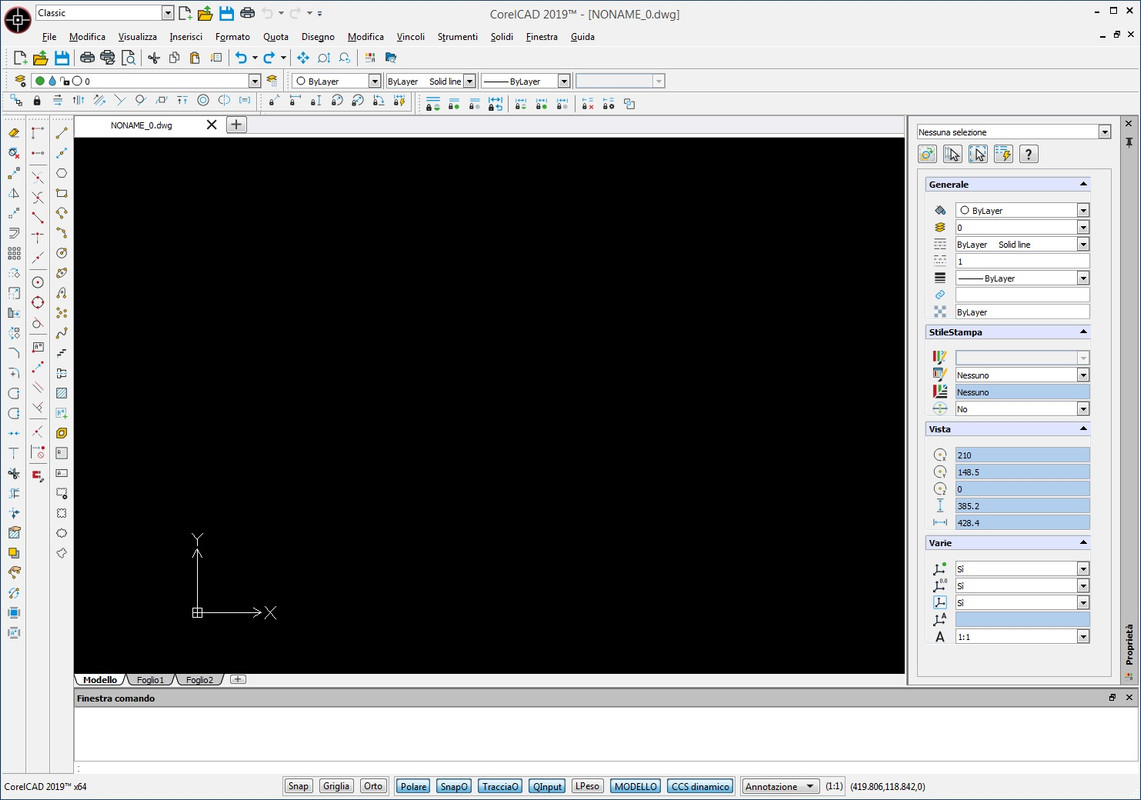This screenshot has height=800, width=1141.
Task: Click the Paste clipboard icon in main toolbar
Action: pyautogui.click(x=194, y=58)
